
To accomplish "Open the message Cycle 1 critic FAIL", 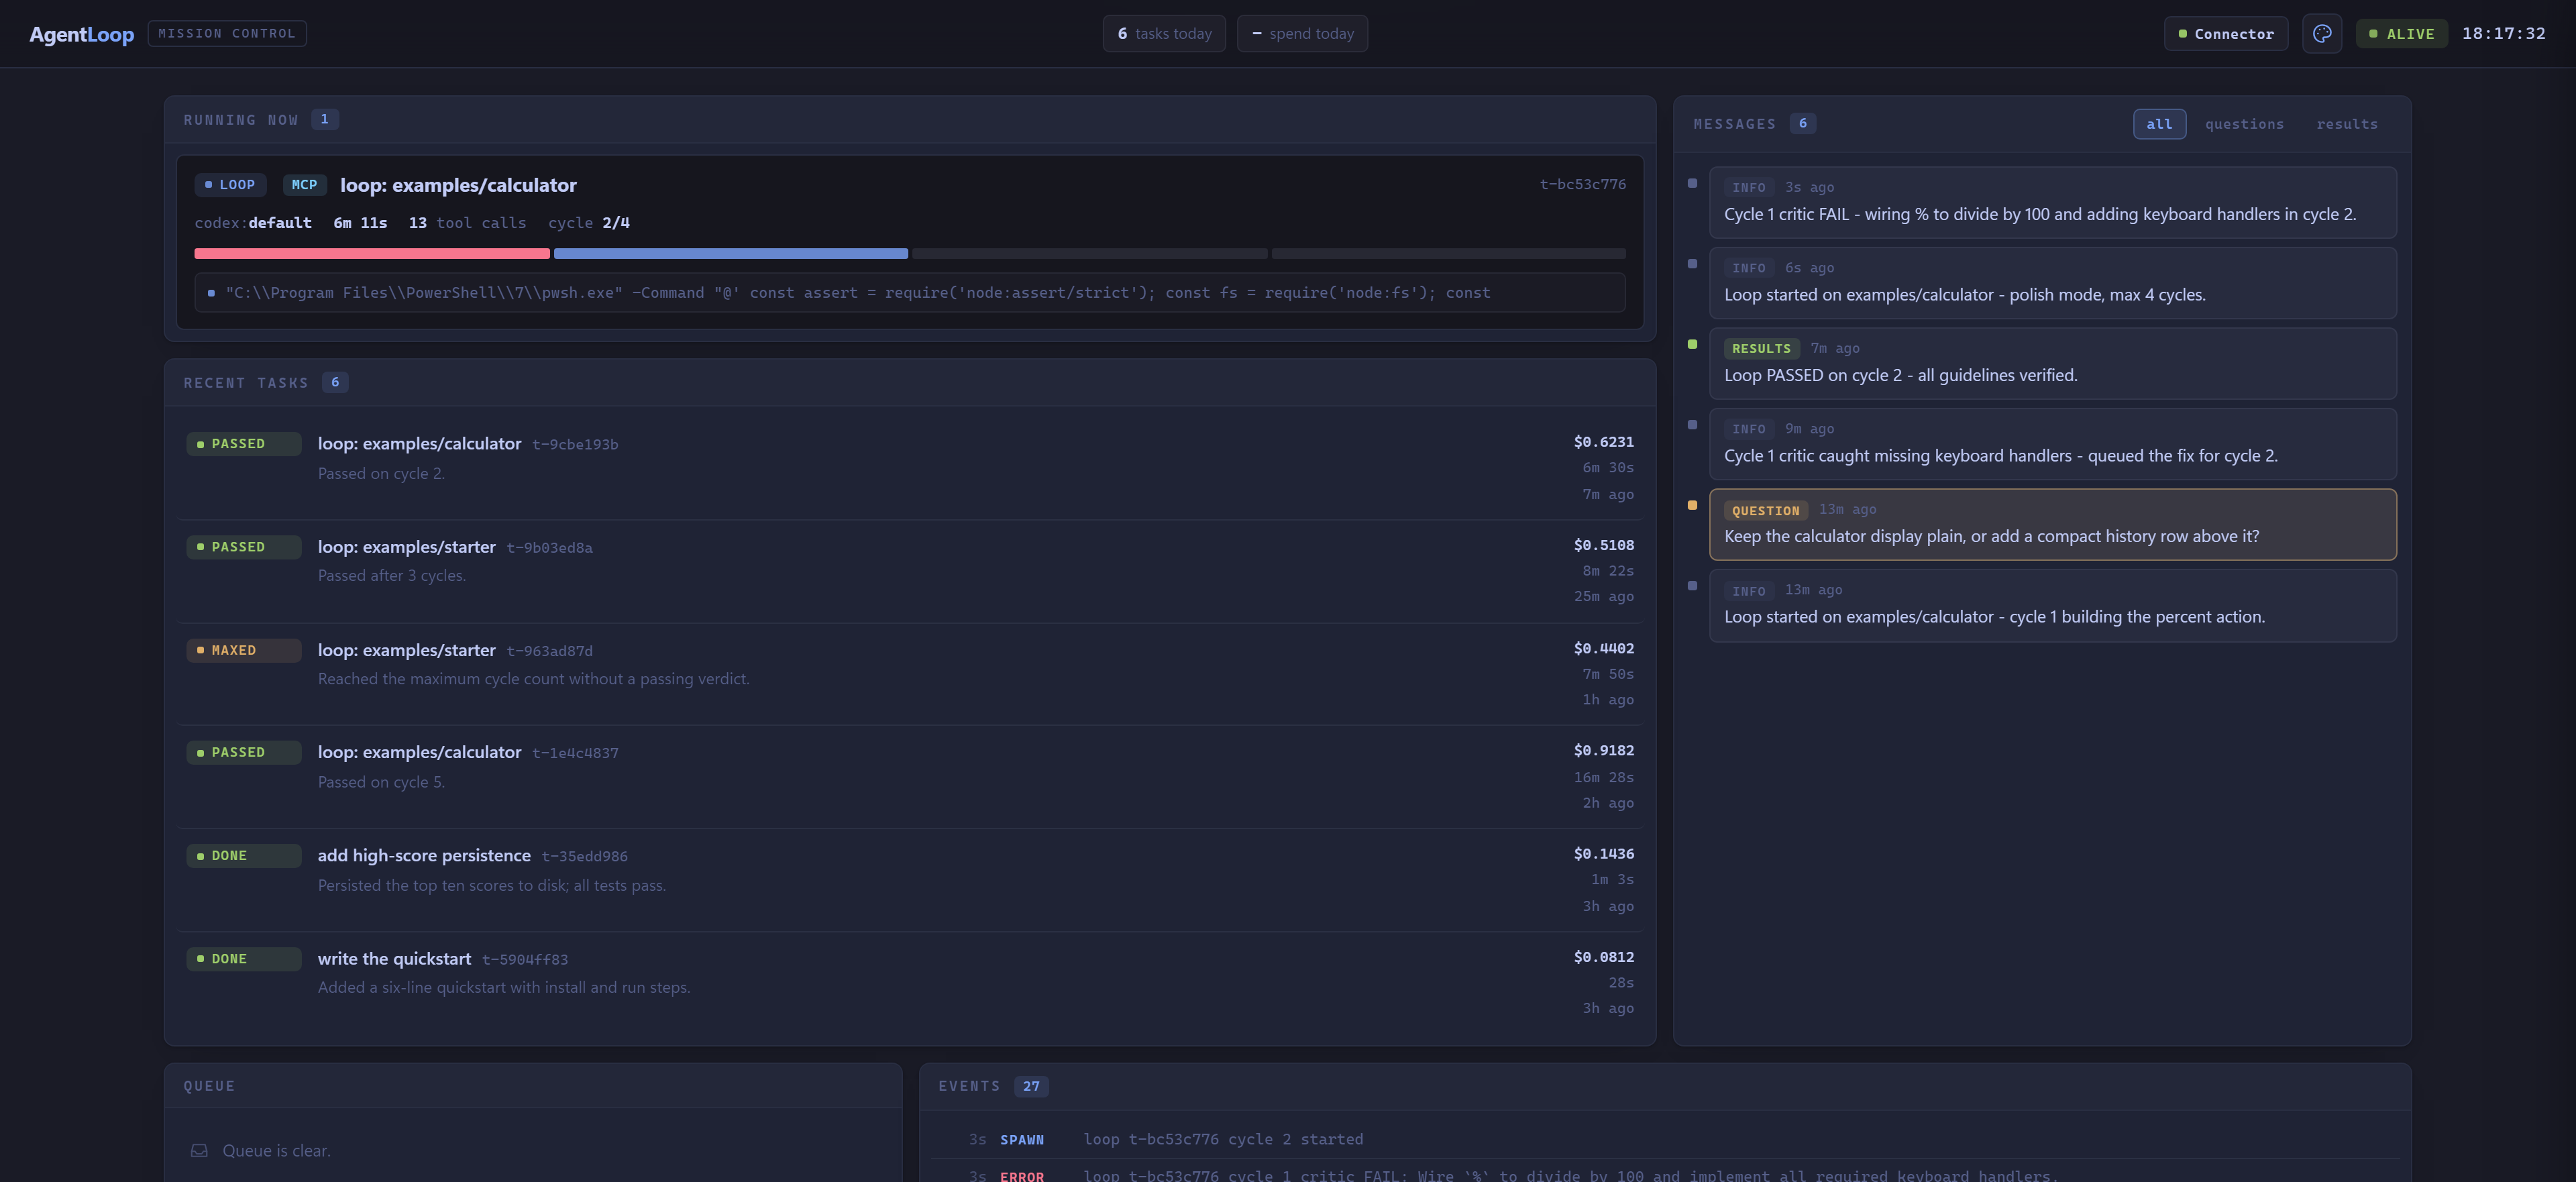I will pyautogui.click(x=2053, y=203).
